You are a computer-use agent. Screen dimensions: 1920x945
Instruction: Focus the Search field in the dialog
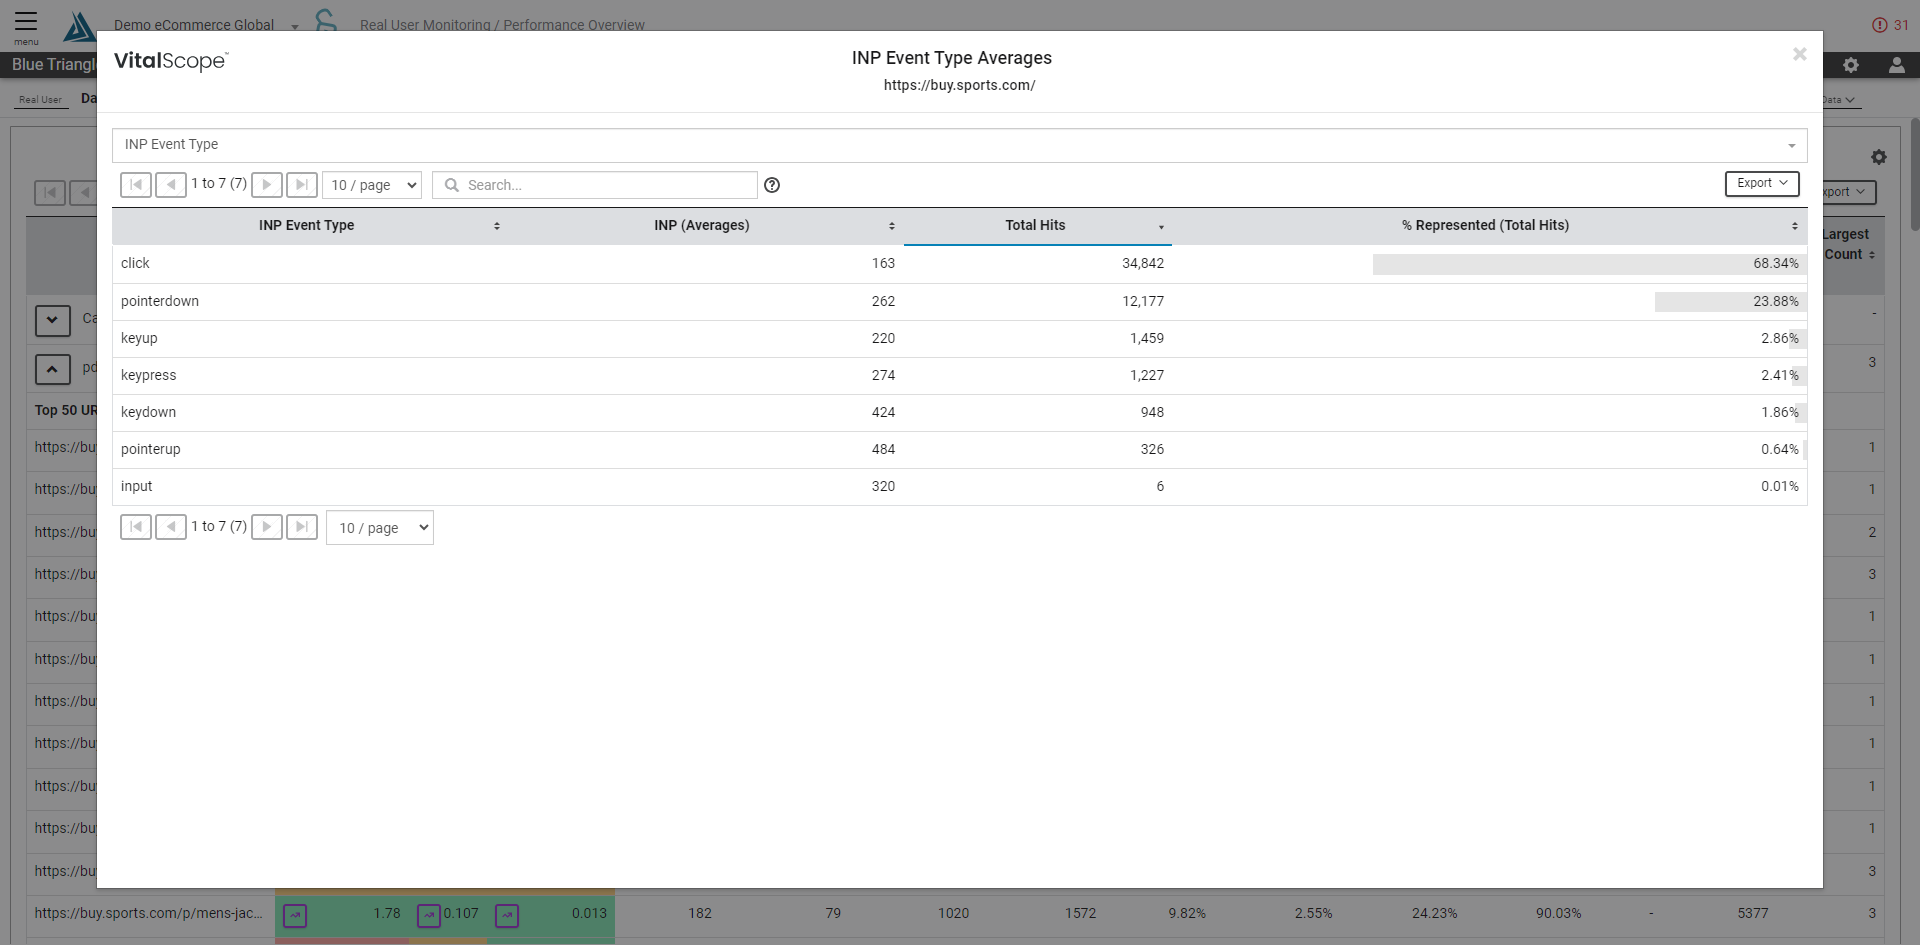tap(595, 185)
